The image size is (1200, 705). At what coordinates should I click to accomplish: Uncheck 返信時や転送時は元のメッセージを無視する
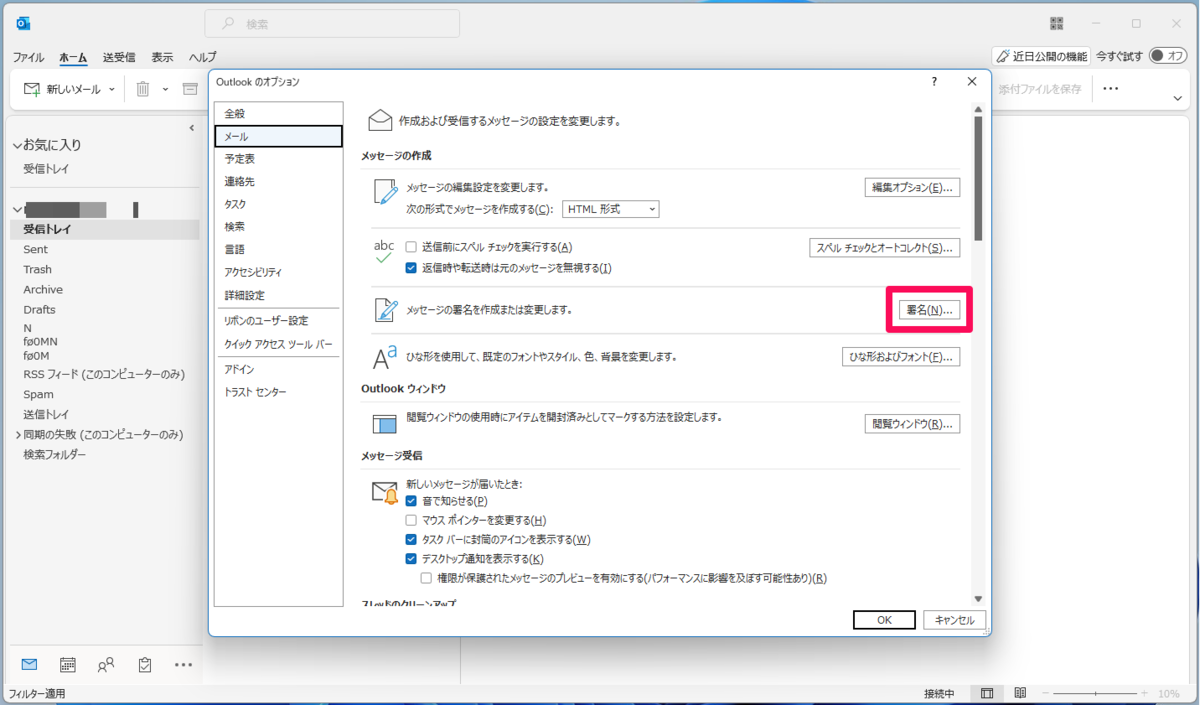pos(411,268)
